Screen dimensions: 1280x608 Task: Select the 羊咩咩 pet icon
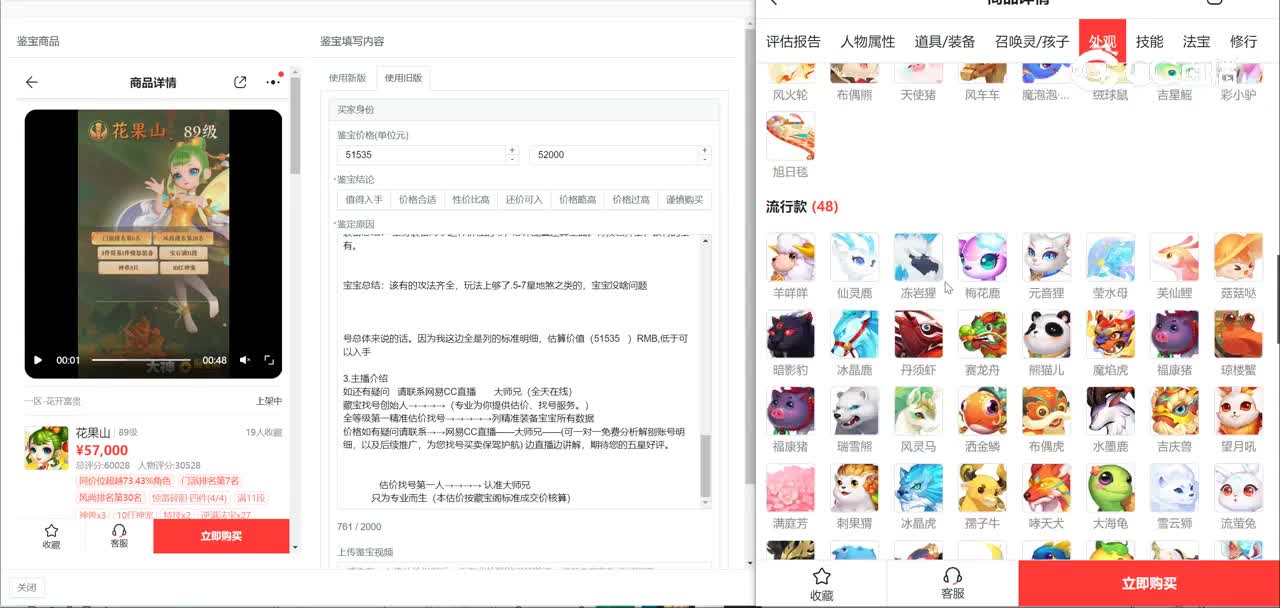point(791,258)
